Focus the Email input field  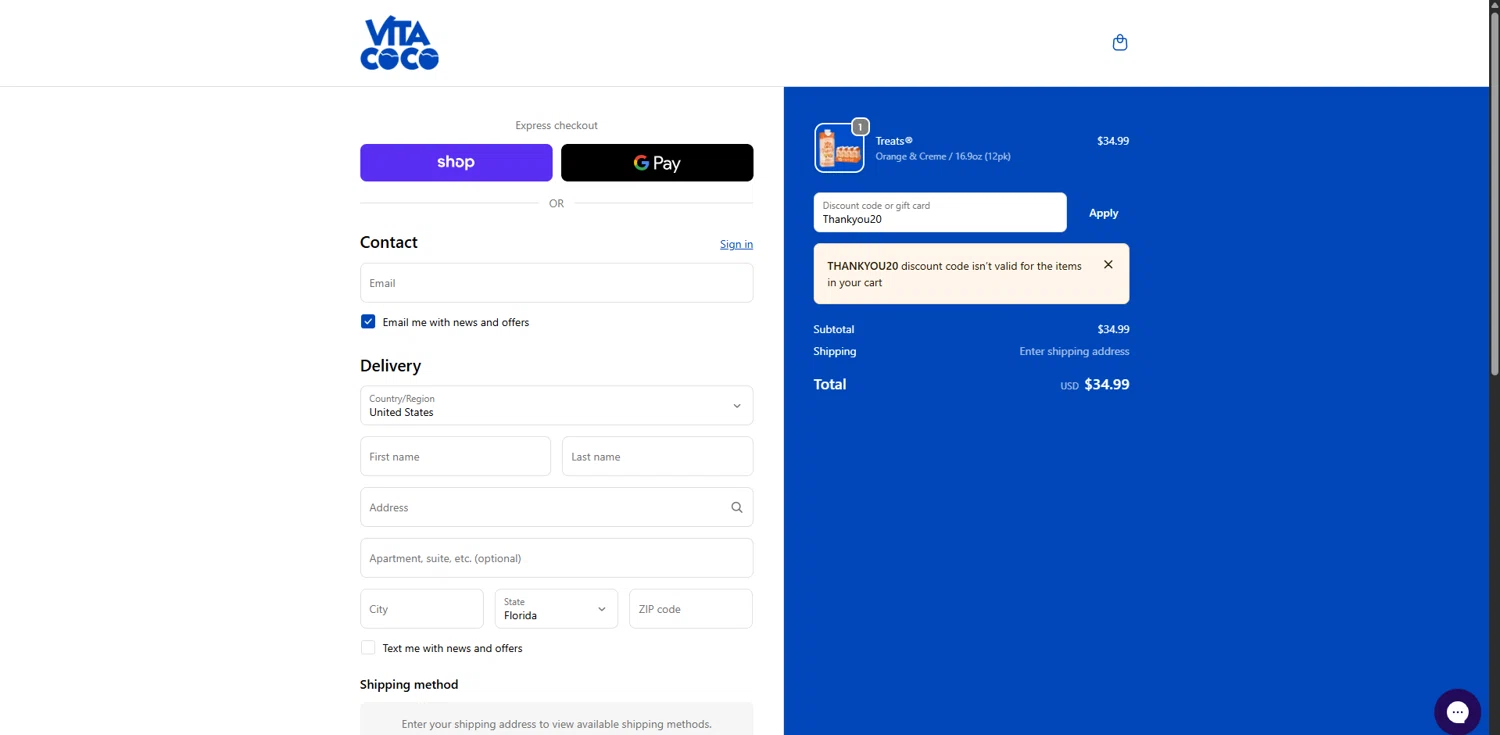556,283
